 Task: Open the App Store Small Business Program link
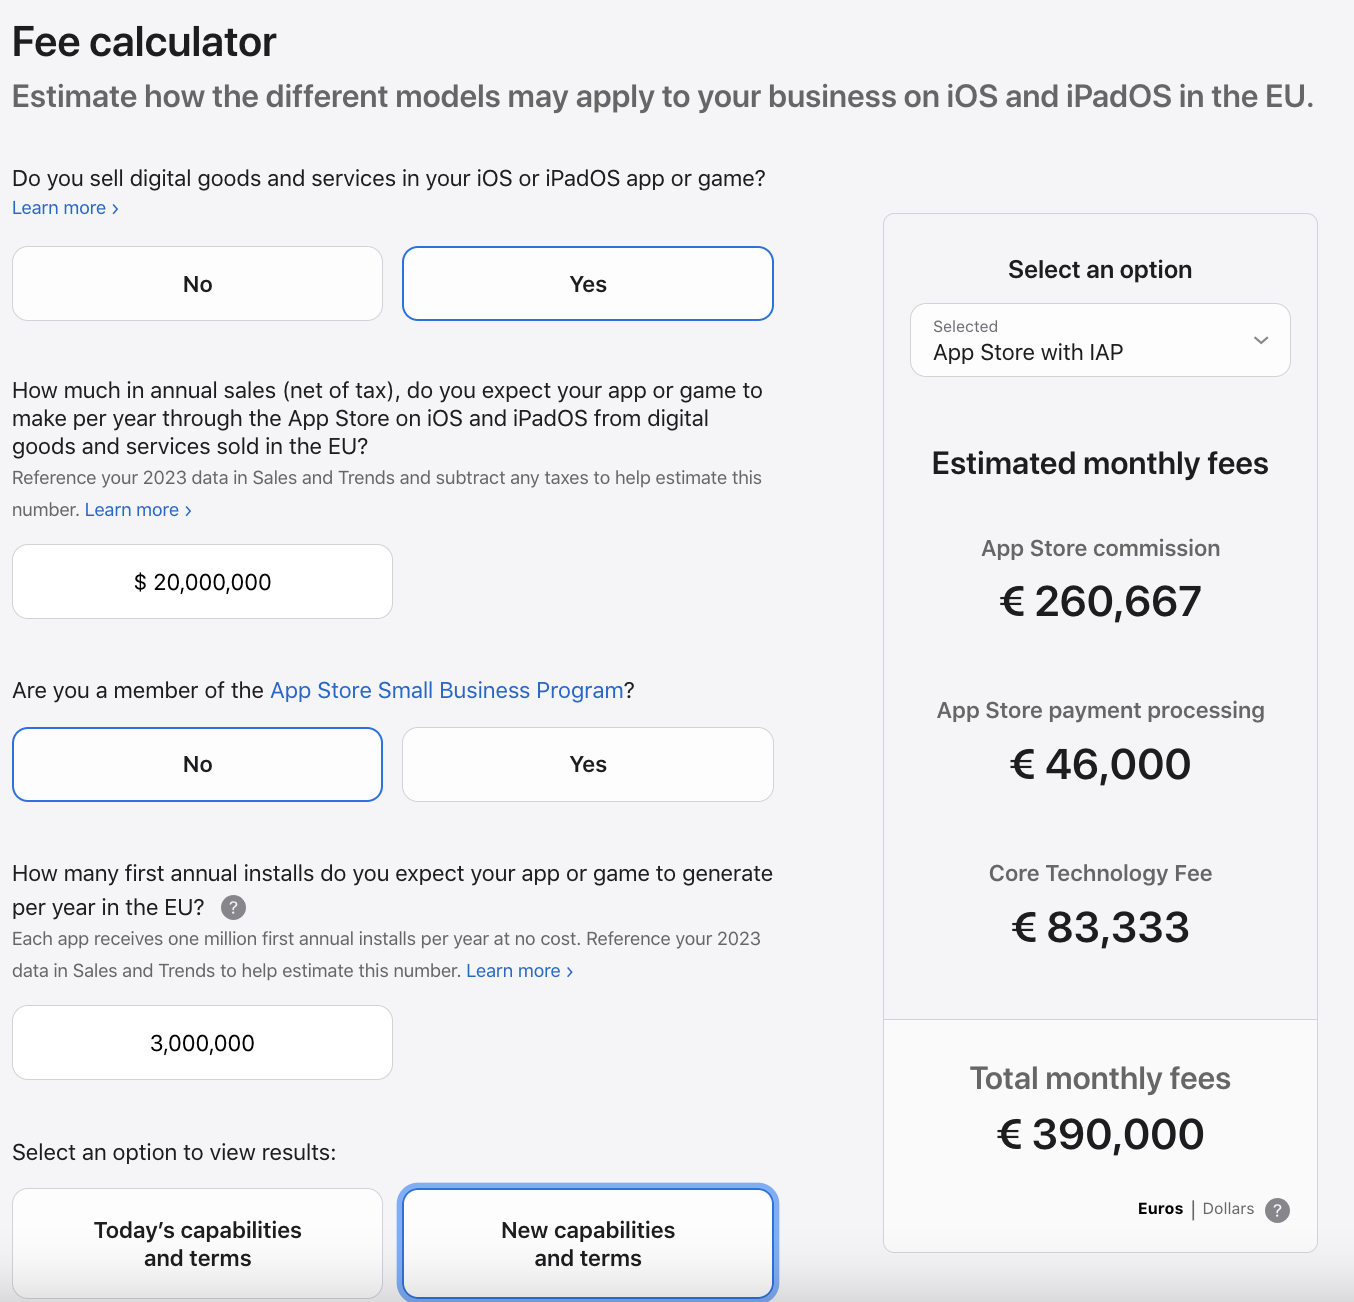tap(447, 690)
